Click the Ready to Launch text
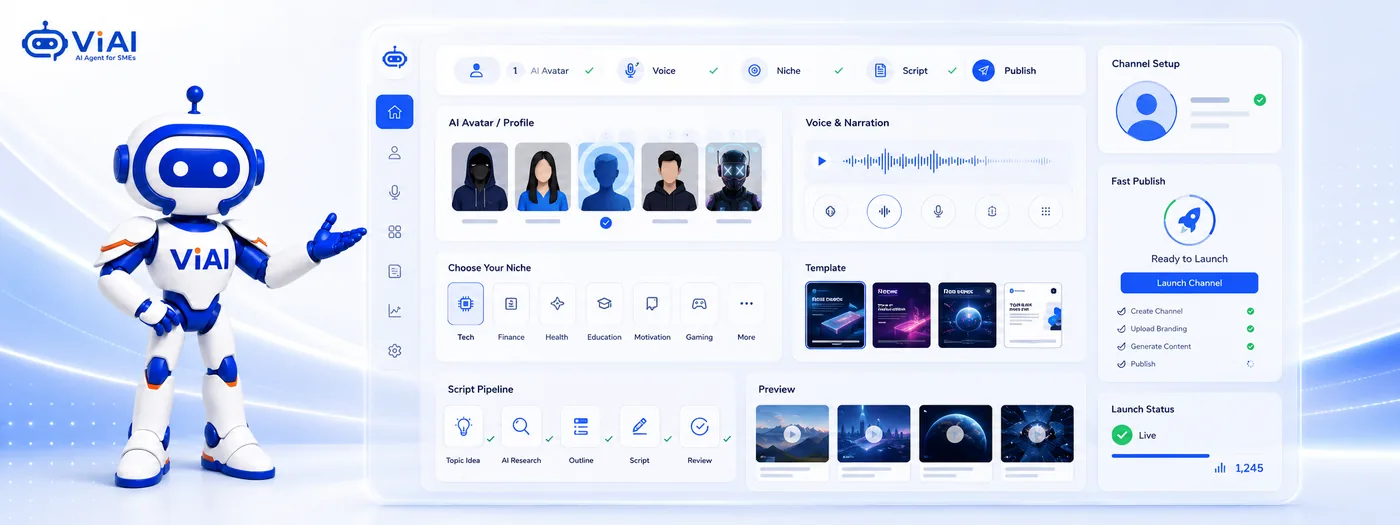The height and width of the screenshot is (525, 1400). (1189, 259)
